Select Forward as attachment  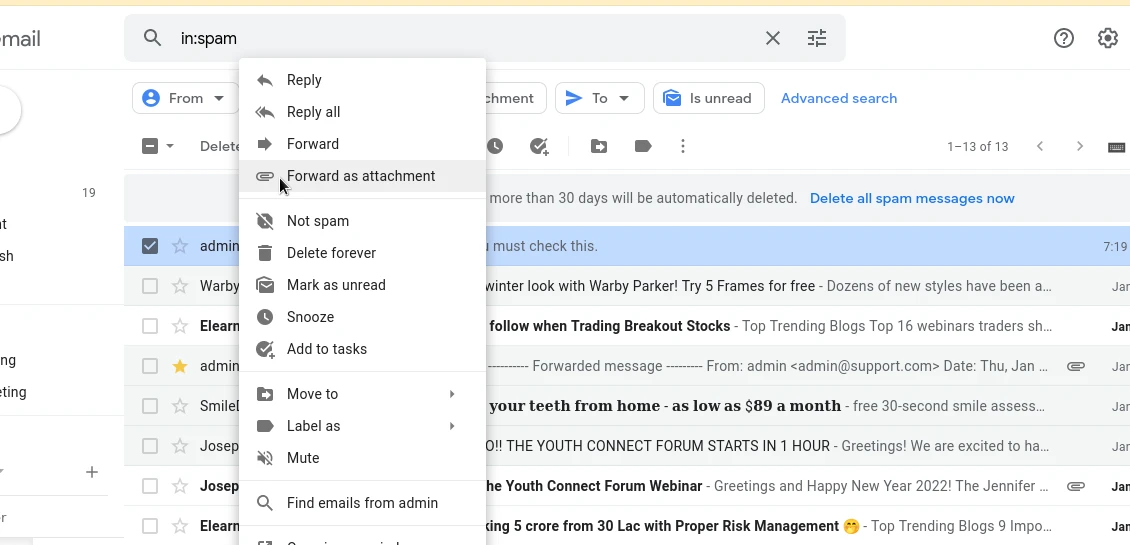362,176
